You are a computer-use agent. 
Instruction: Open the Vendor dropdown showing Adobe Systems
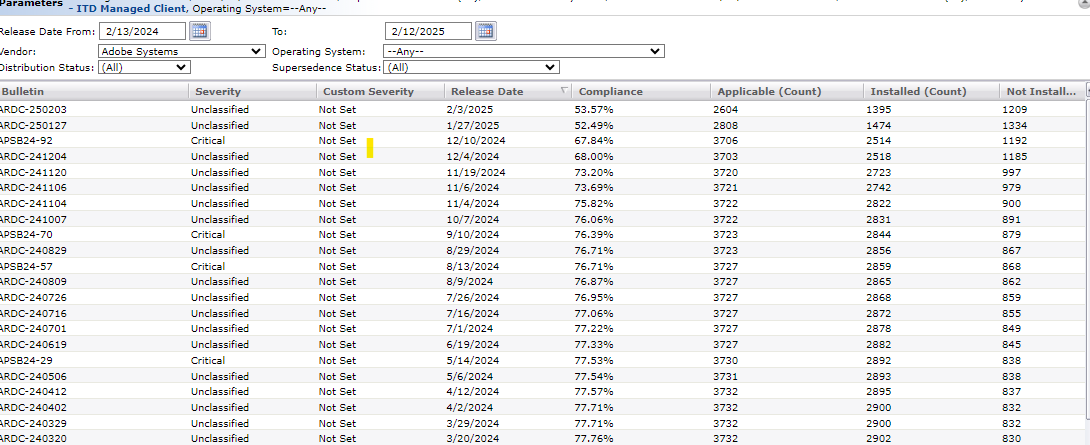pyautogui.click(x=182, y=51)
